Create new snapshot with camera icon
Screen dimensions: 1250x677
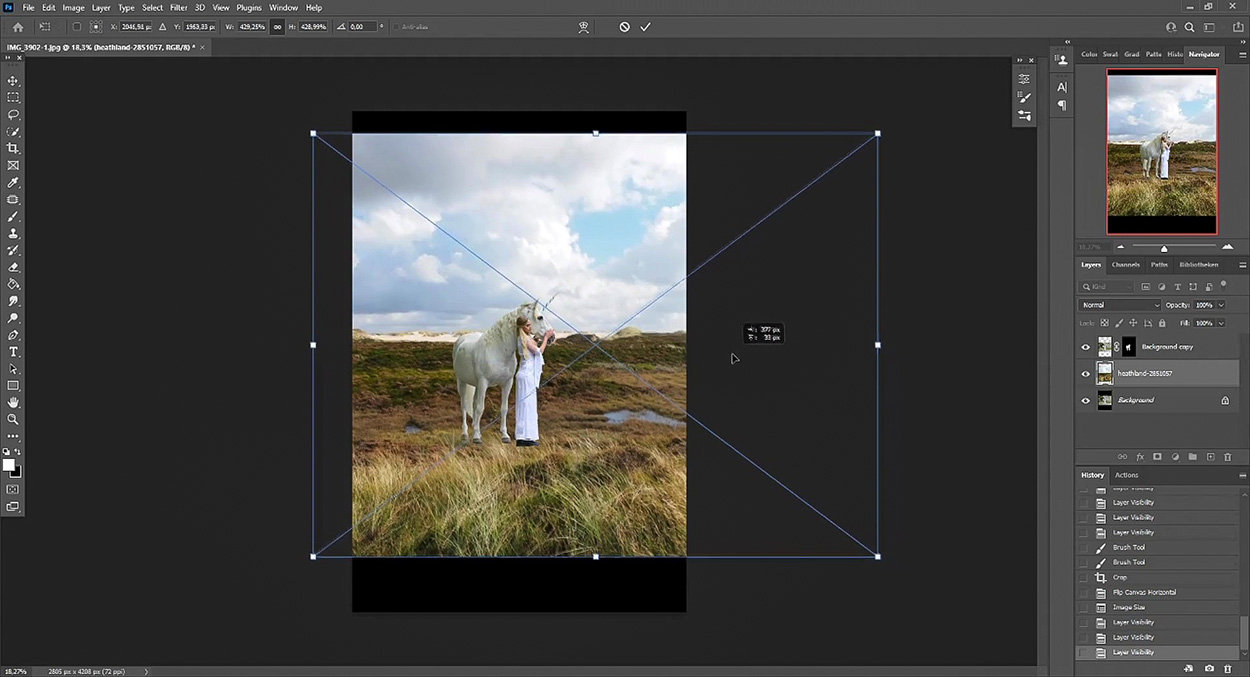(1209, 668)
